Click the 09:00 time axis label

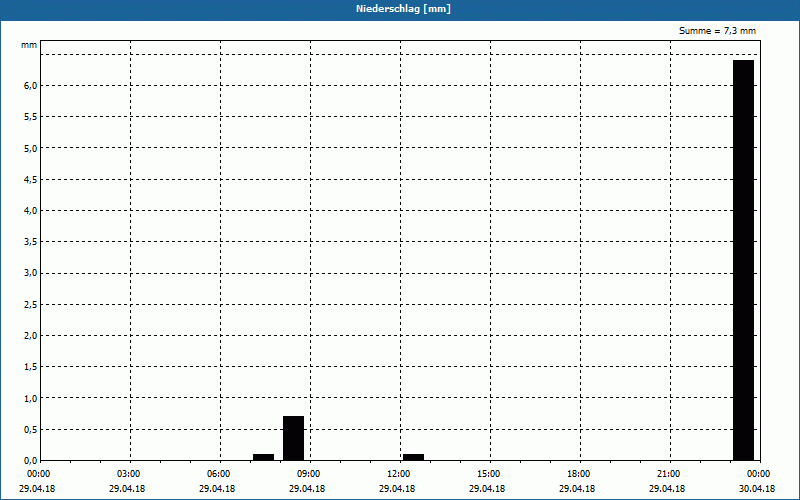pyautogui.click(x=309, y=474)
